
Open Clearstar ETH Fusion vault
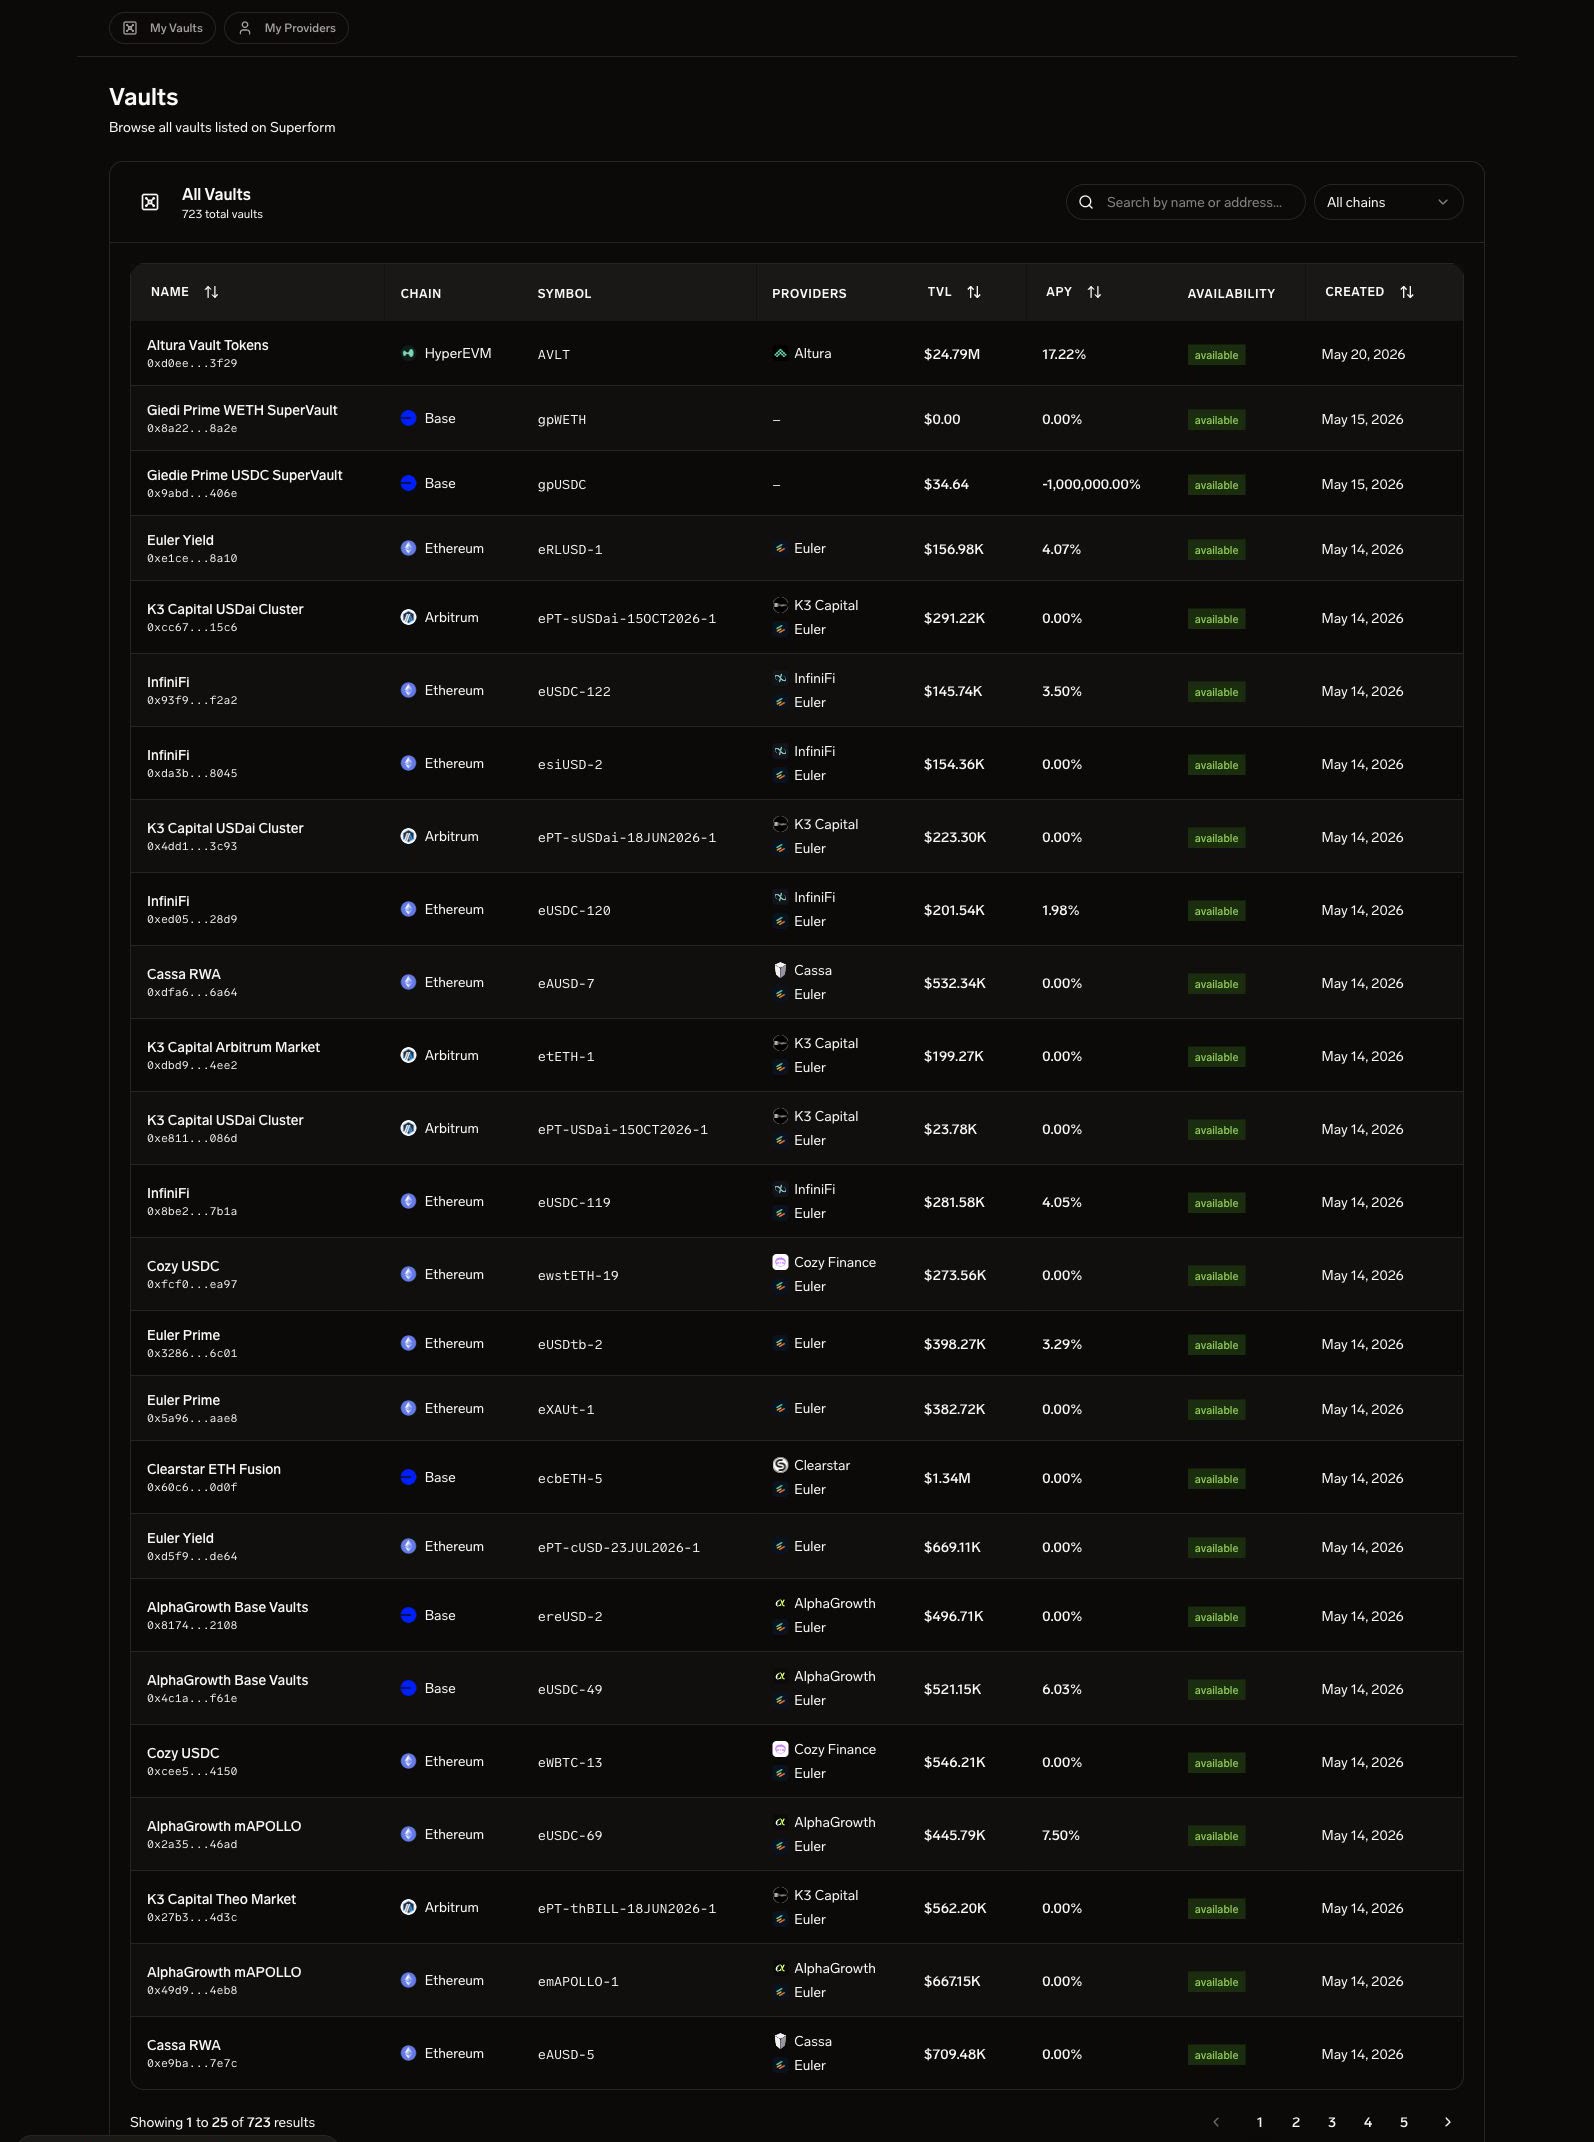[x=214, y=1469]
